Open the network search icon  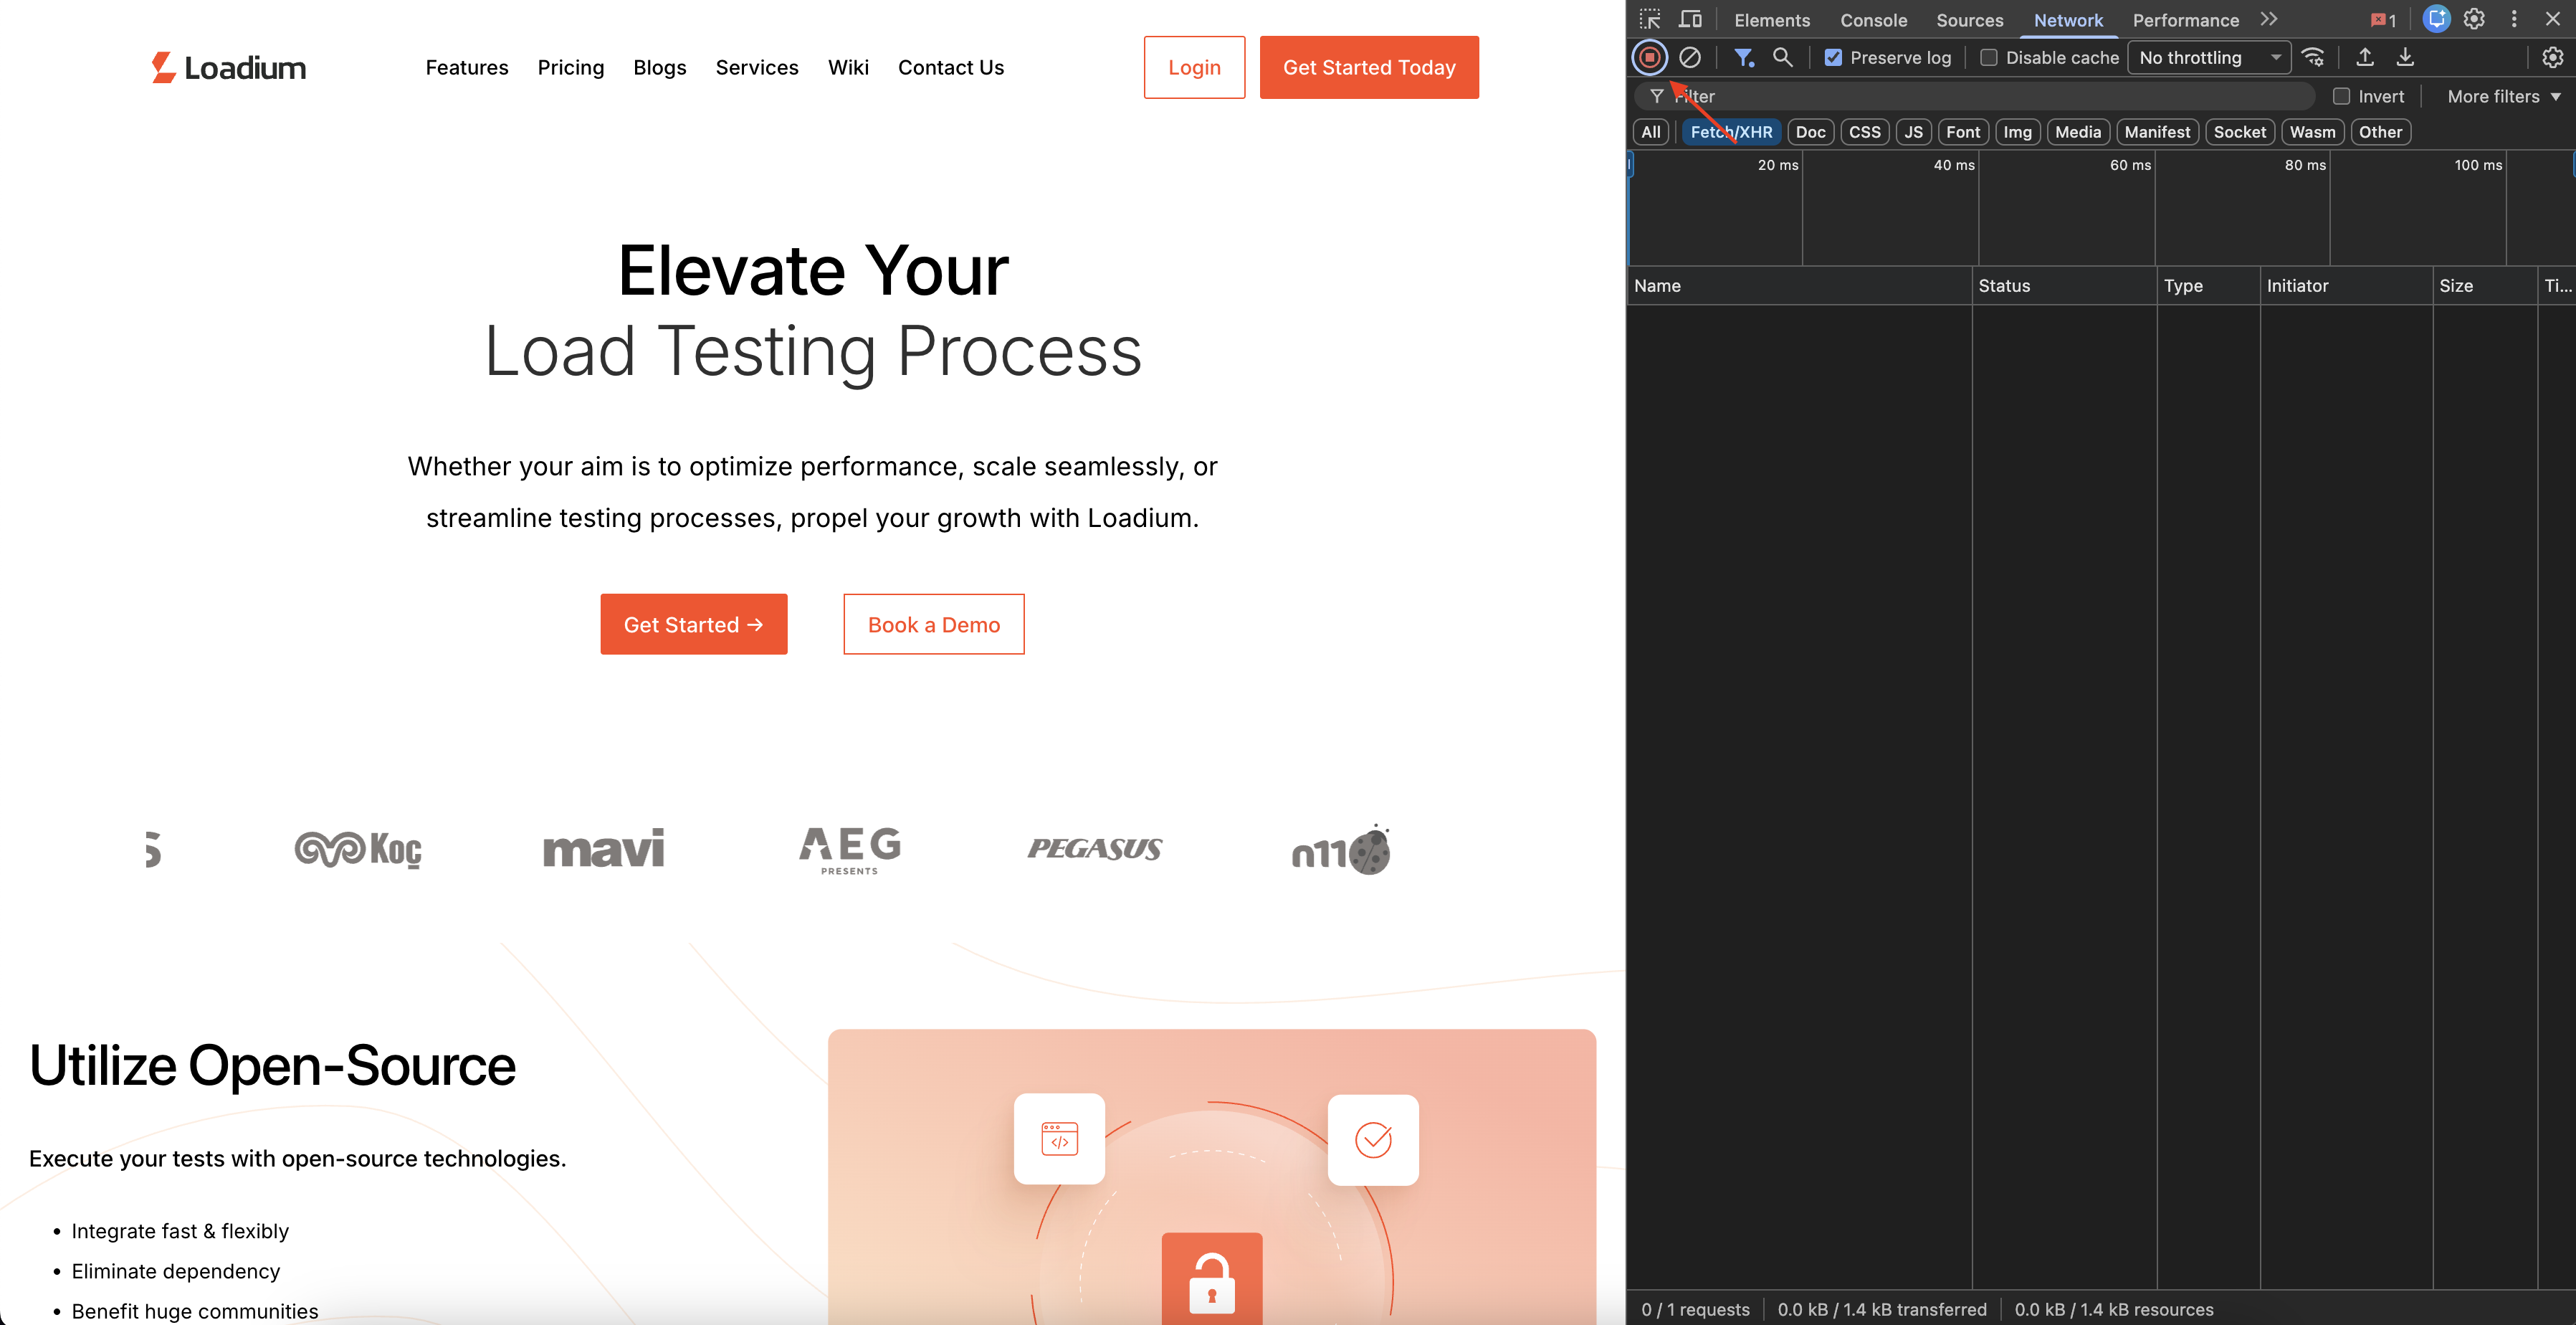click(1782, 58)
